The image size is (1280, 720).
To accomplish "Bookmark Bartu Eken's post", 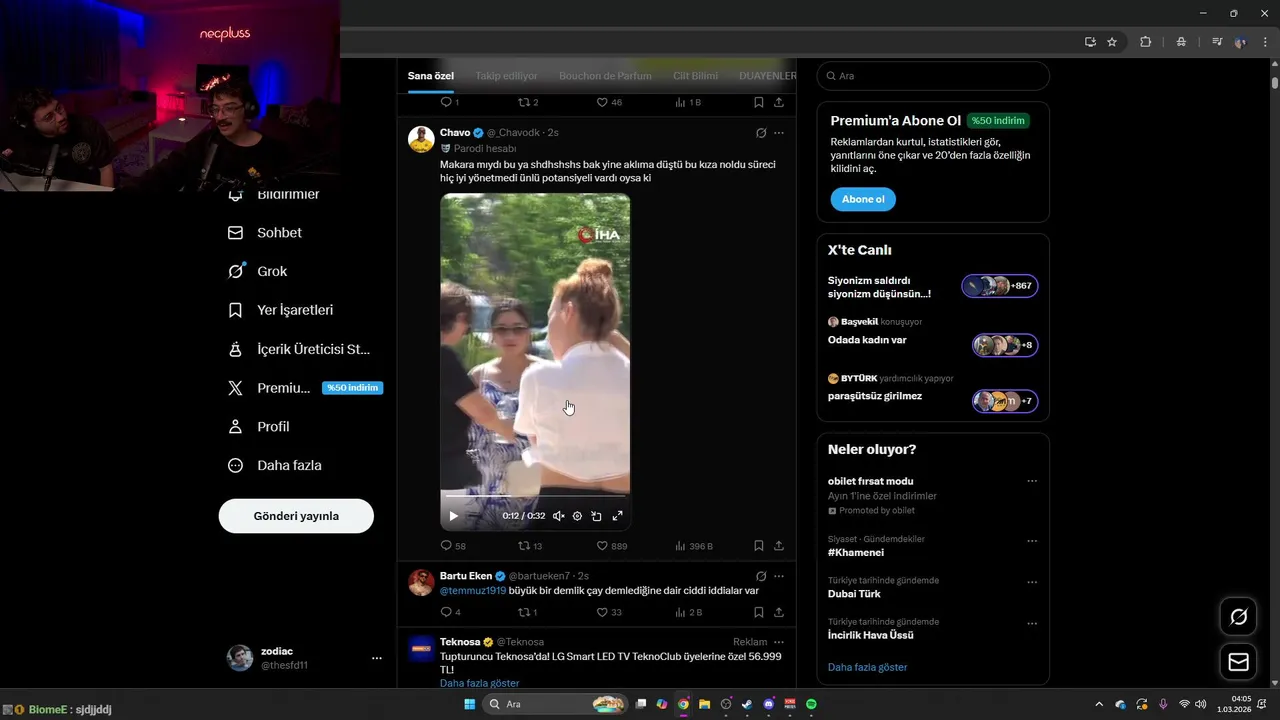I will (759, 612).
